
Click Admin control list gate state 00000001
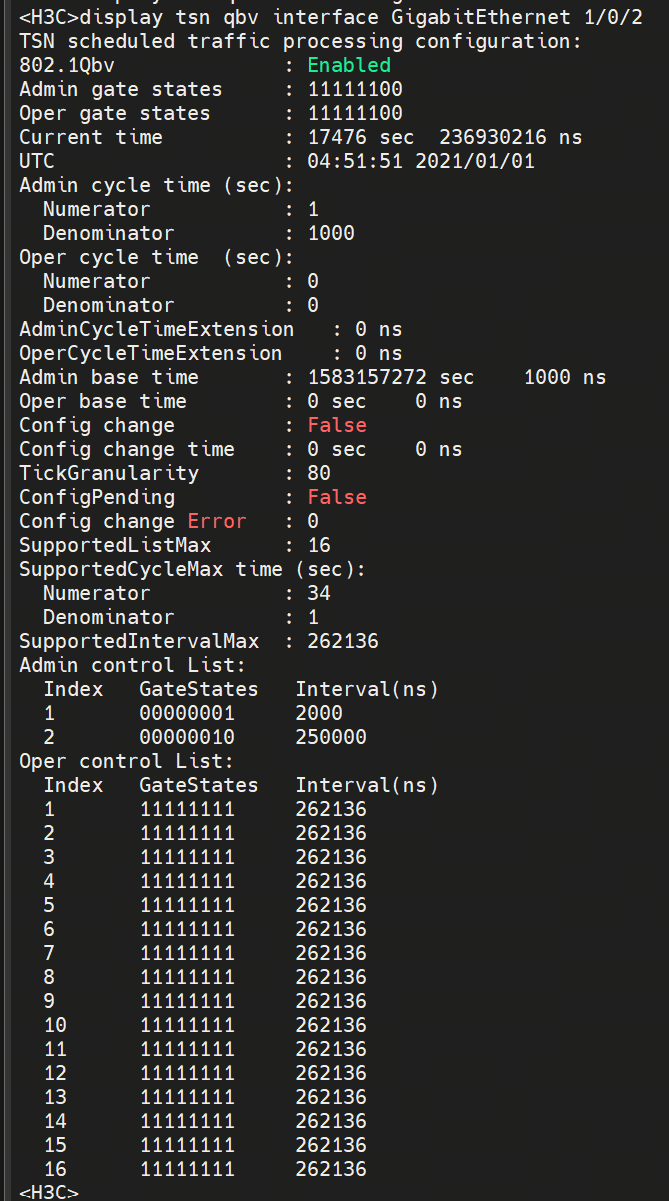[187, 713]
